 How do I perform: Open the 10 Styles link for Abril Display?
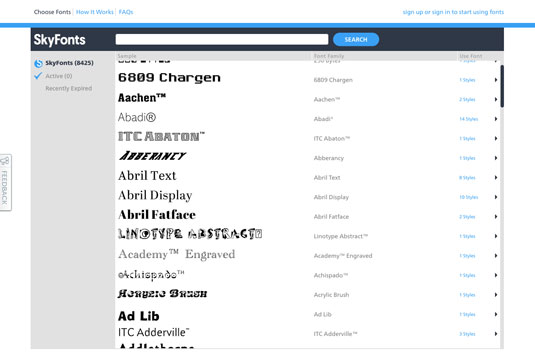(468, 197)
